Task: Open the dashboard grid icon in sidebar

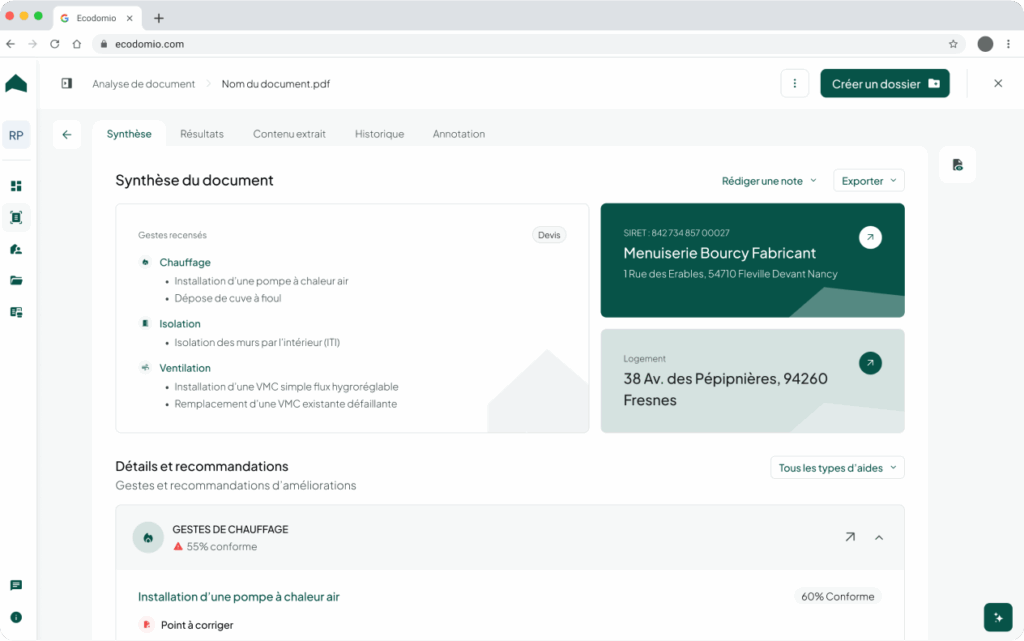Action: click(x=16, y=186)
